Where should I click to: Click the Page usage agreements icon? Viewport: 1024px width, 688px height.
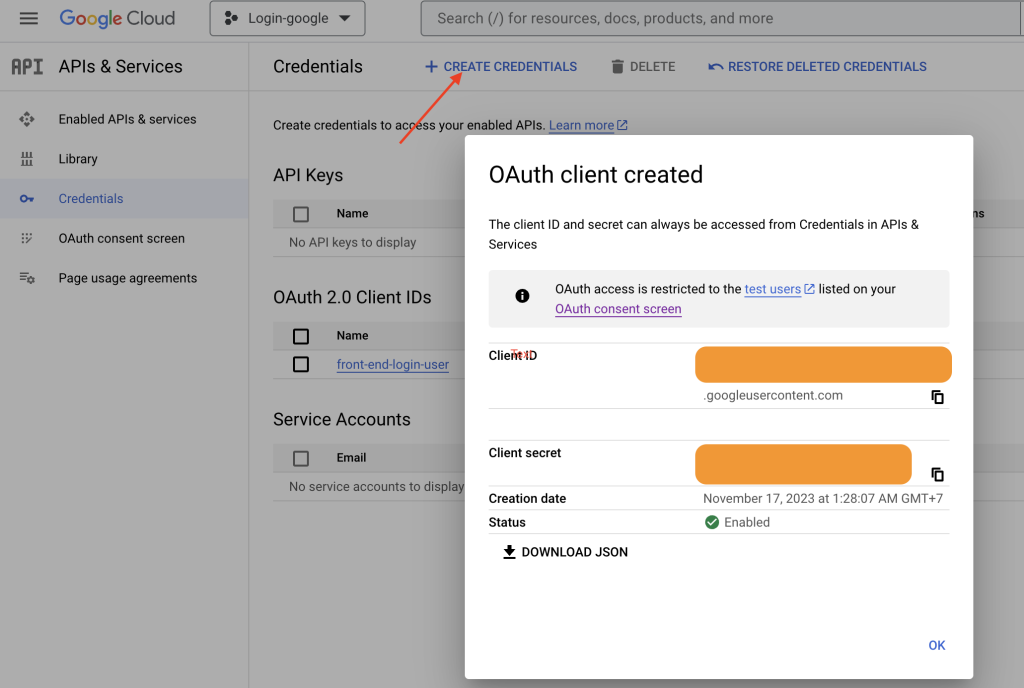click(x=27, y=278)
